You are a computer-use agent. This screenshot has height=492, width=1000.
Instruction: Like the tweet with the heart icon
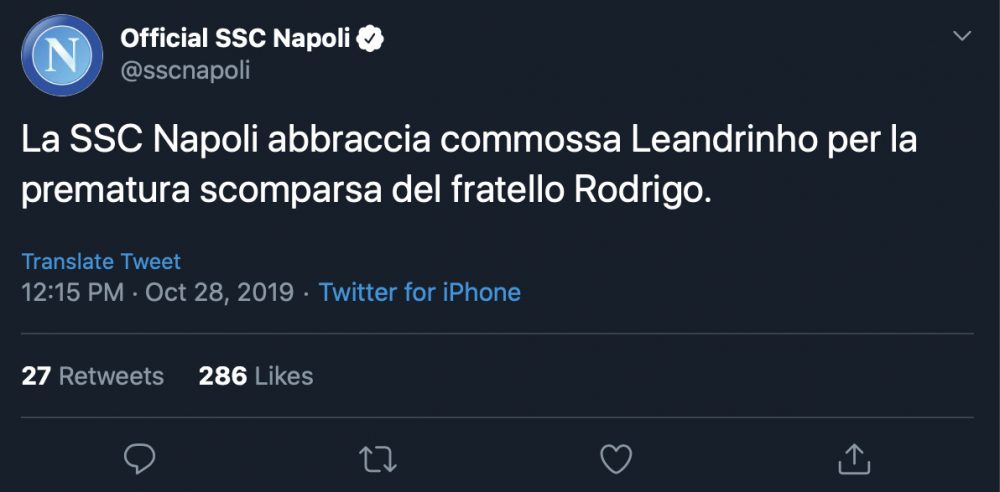(x=615, y=458)
